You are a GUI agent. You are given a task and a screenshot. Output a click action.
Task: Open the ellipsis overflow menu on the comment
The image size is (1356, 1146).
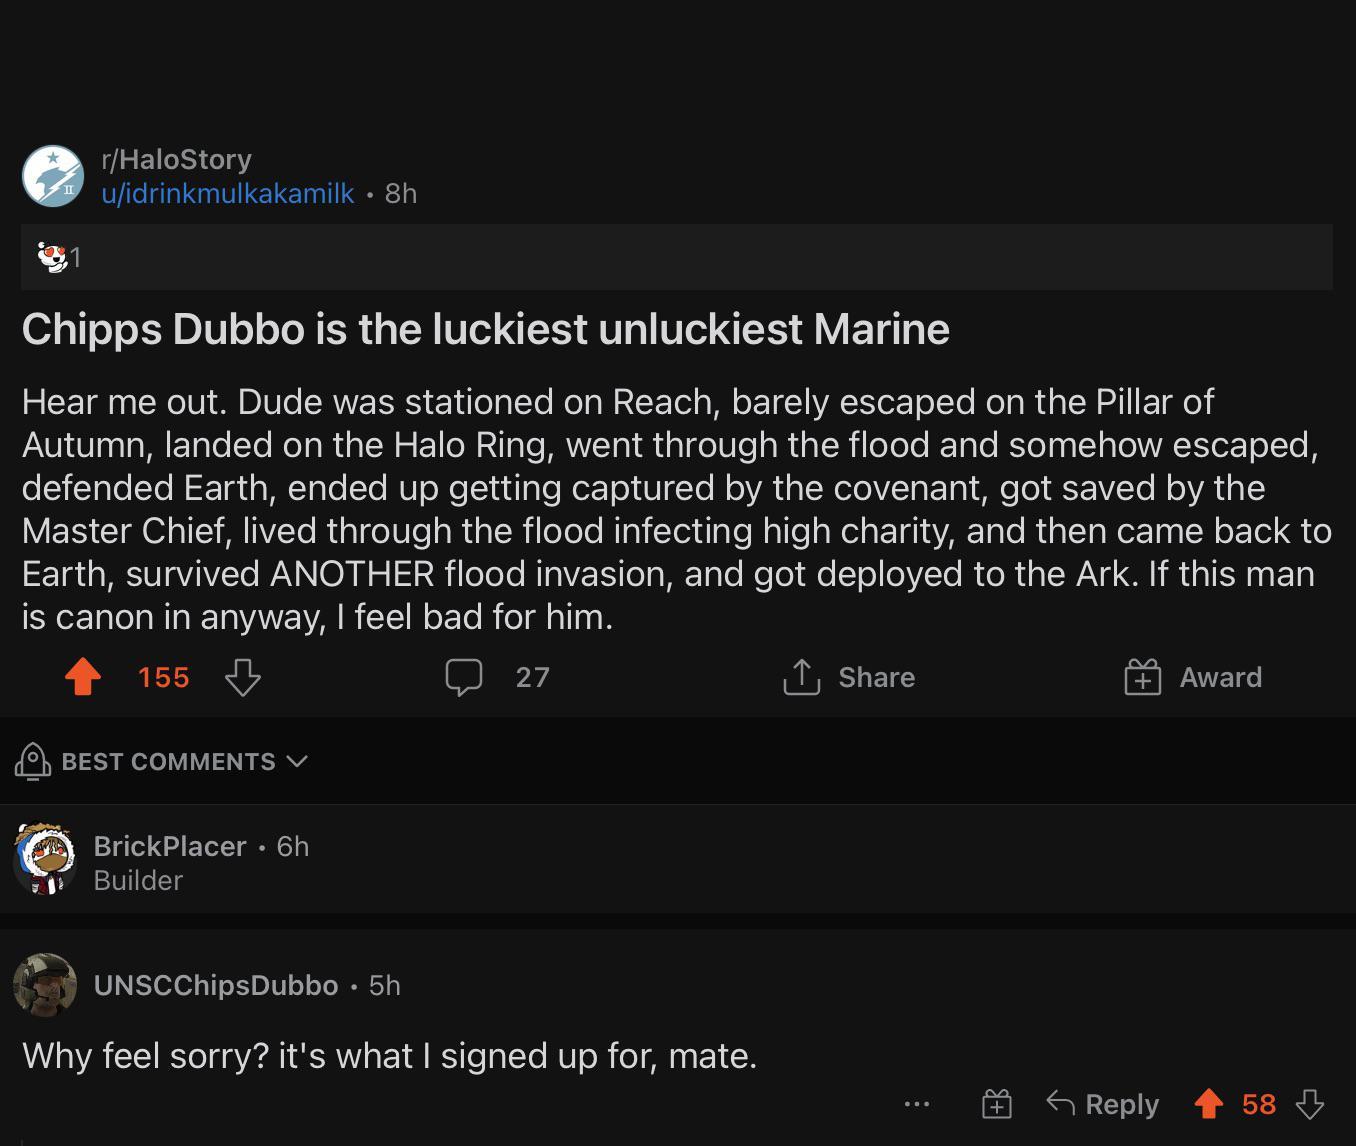click(916, 1104)
